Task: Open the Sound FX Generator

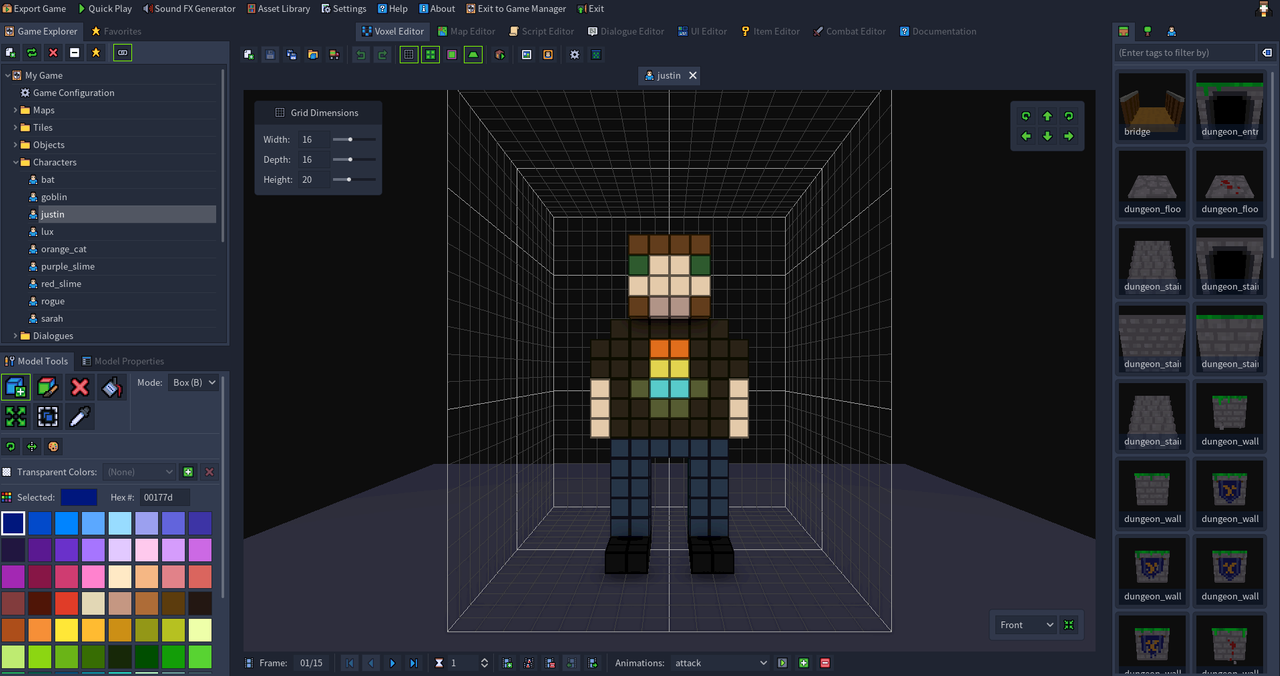Action: (189, 9)
